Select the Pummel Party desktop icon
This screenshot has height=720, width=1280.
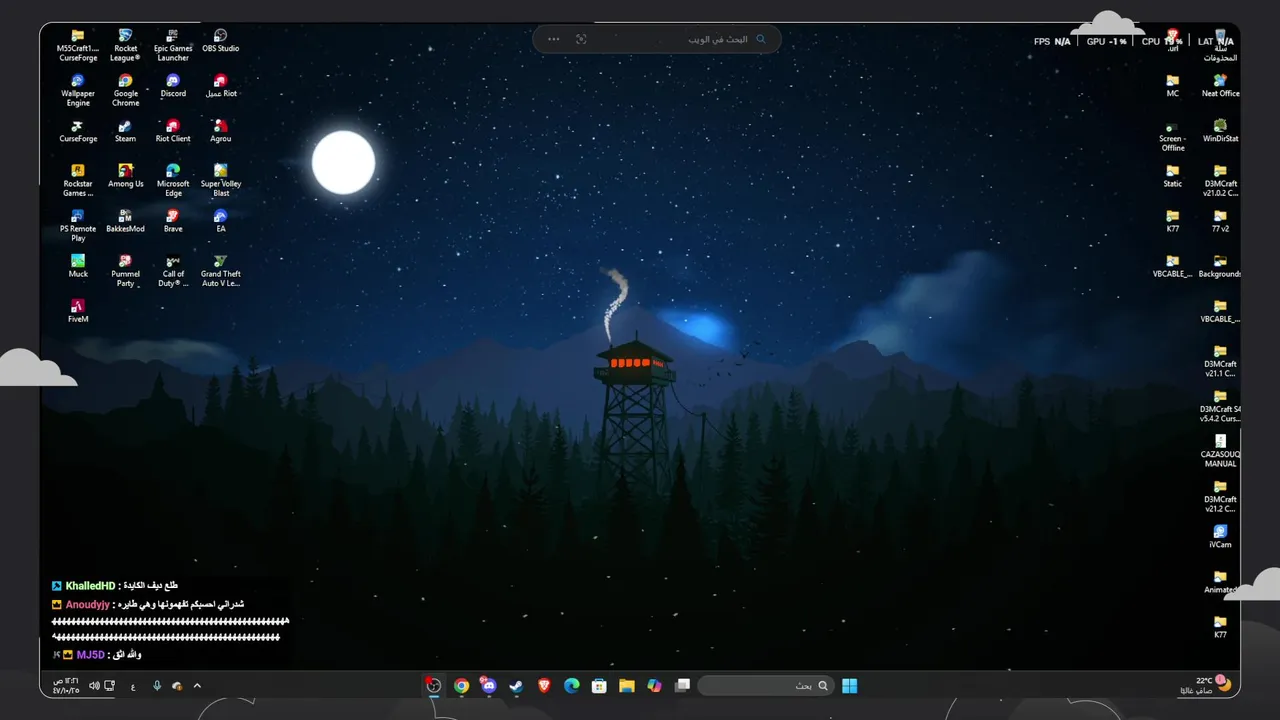point(125,271)
